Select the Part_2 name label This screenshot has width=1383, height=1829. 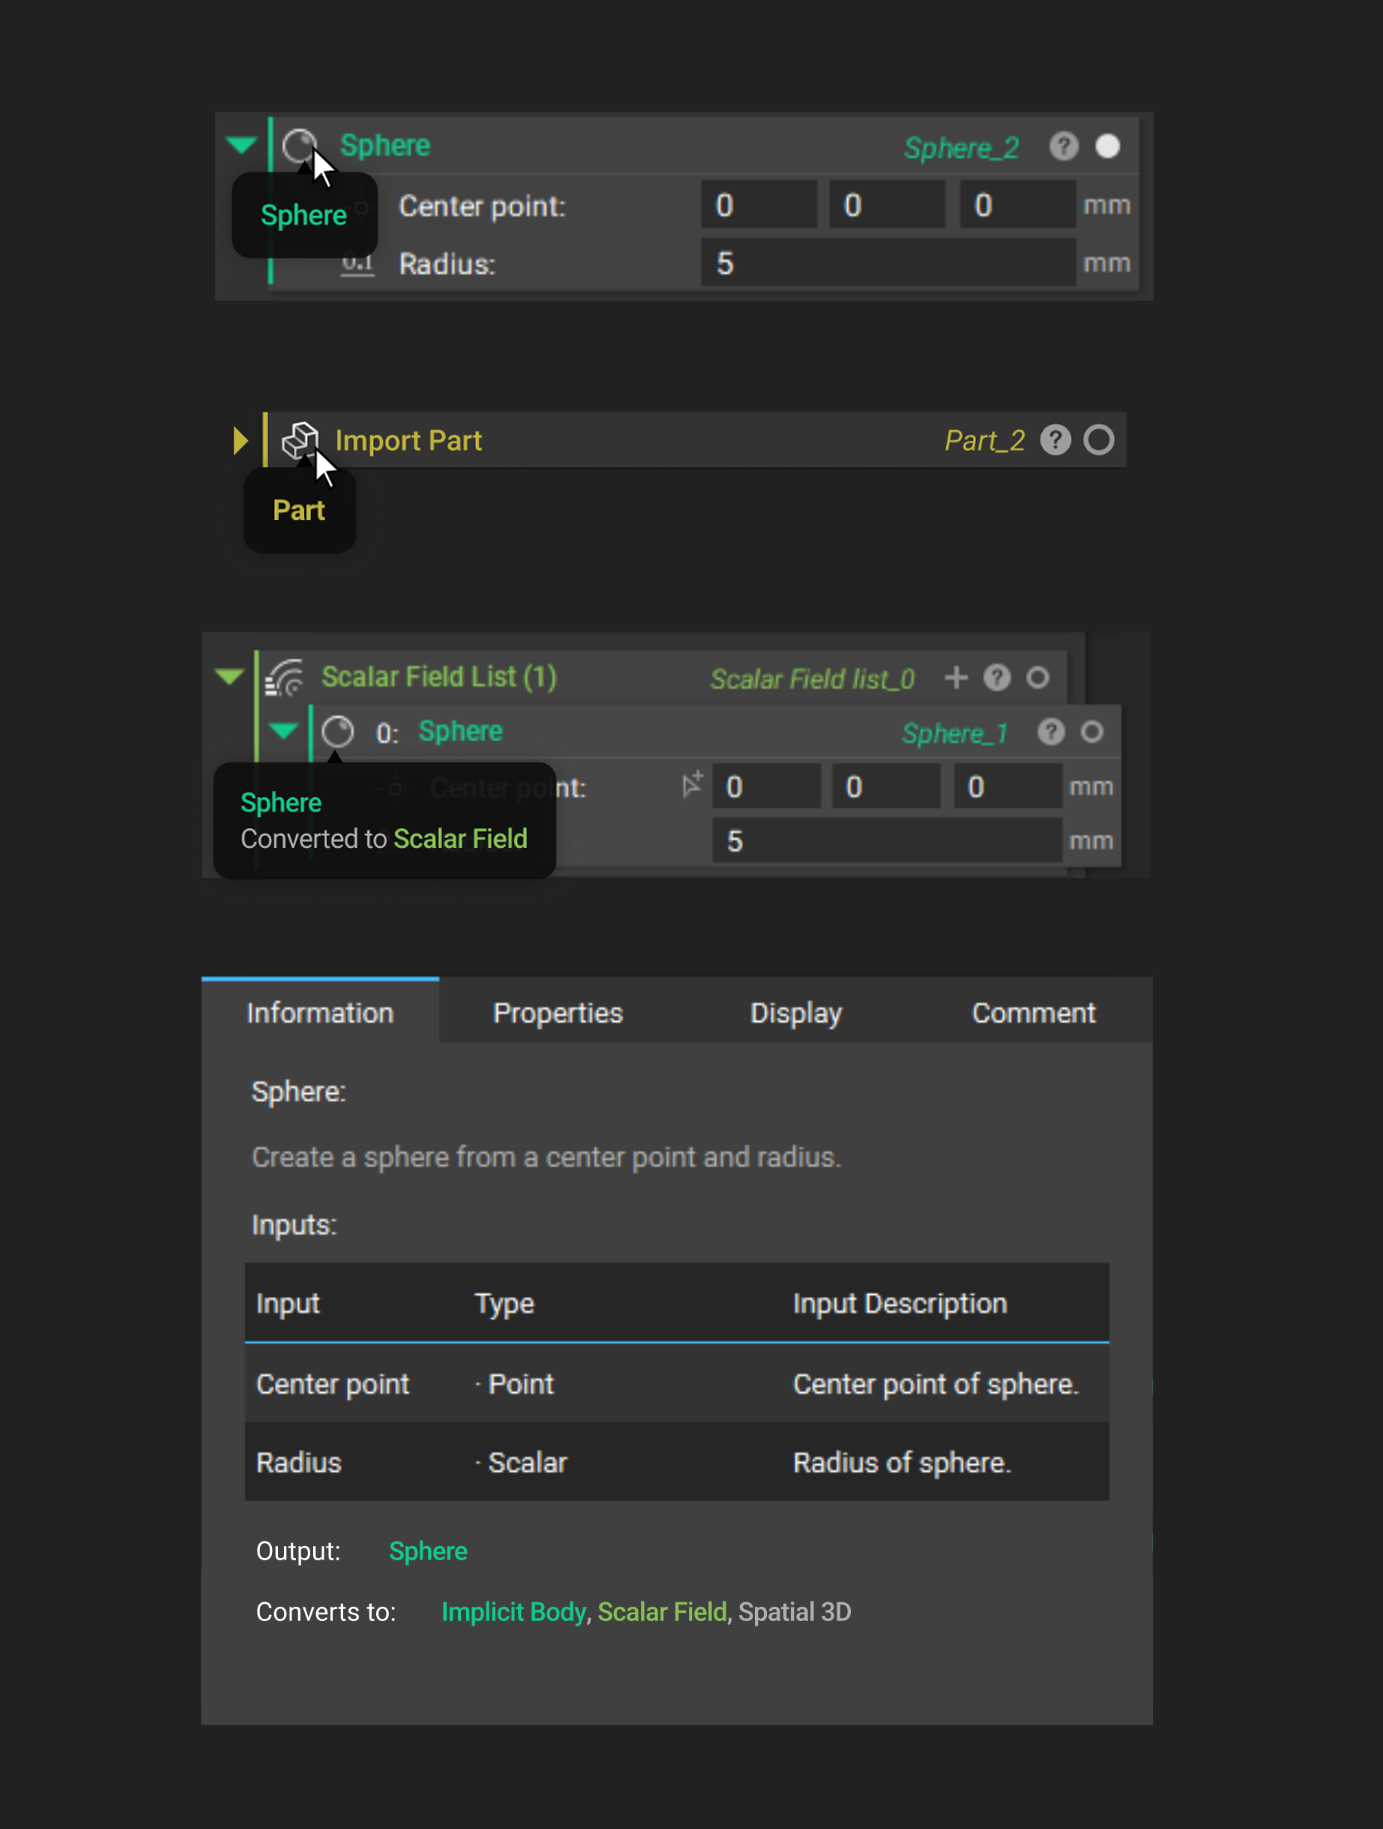985,441
